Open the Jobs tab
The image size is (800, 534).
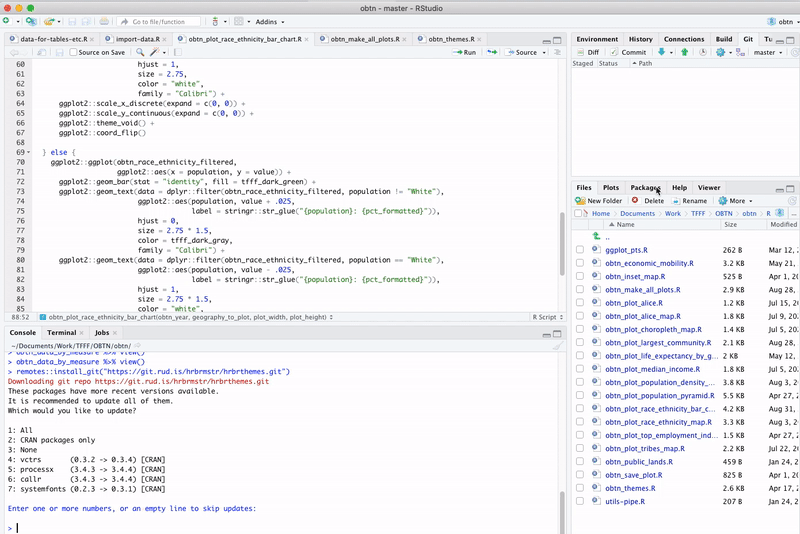click(x=102, y=333)
